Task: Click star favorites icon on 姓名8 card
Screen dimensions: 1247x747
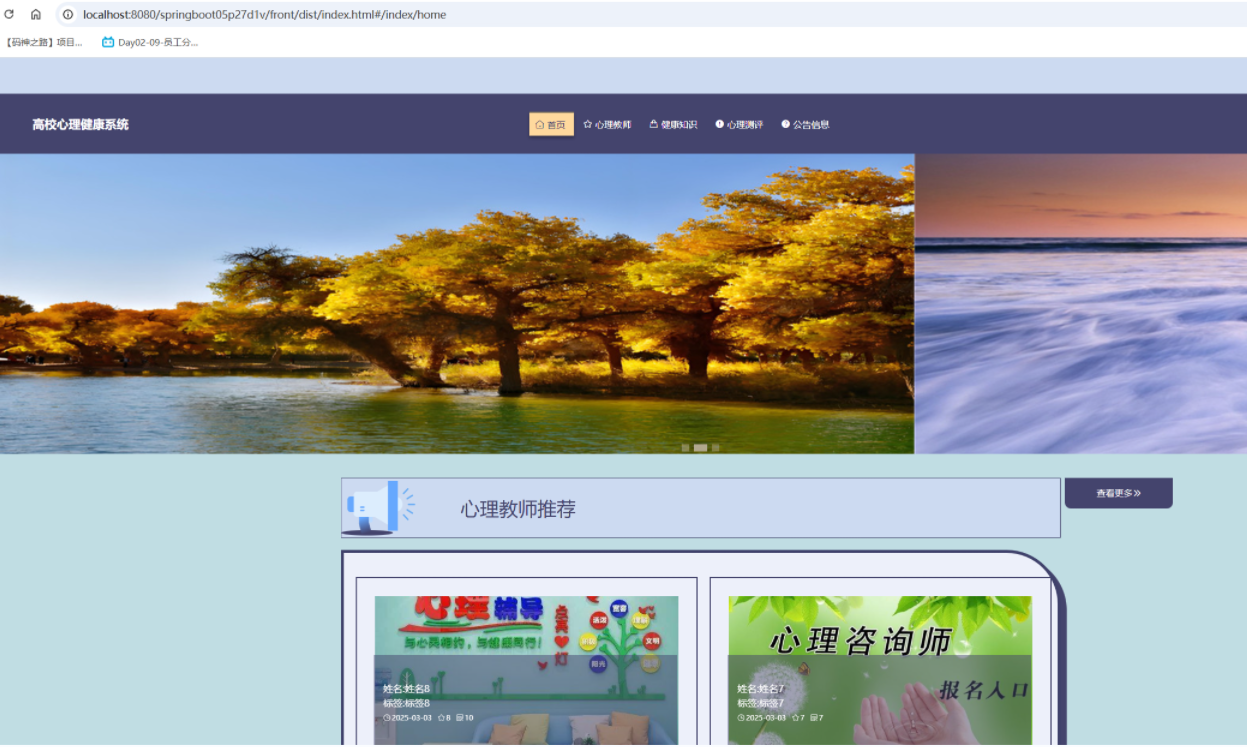Action: click(x=441, y=718)
